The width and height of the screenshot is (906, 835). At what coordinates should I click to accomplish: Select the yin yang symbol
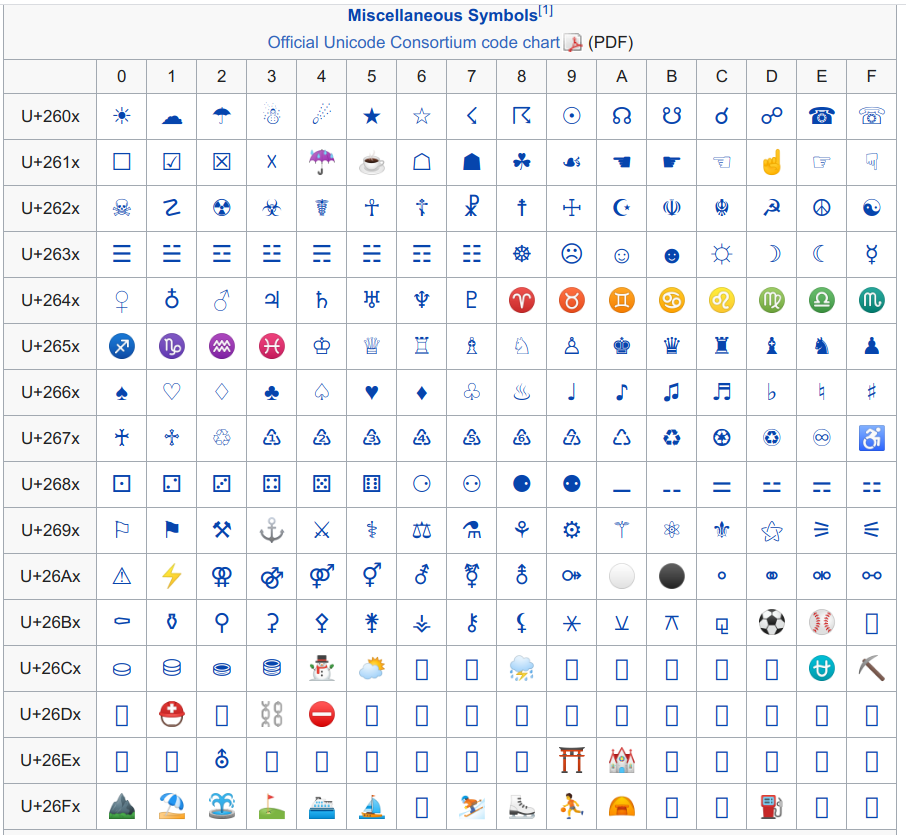[x=871, y=208]
